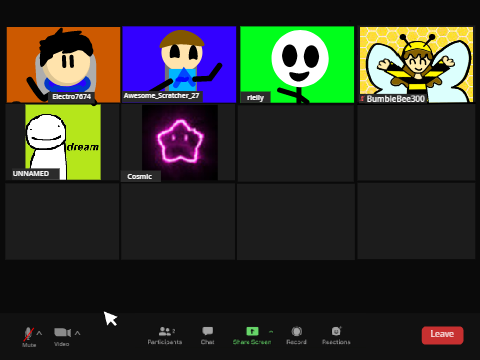Select the Awesome_Scratcher_27 video tile
This screenshot has width=480, height=360.
(179, 64)
